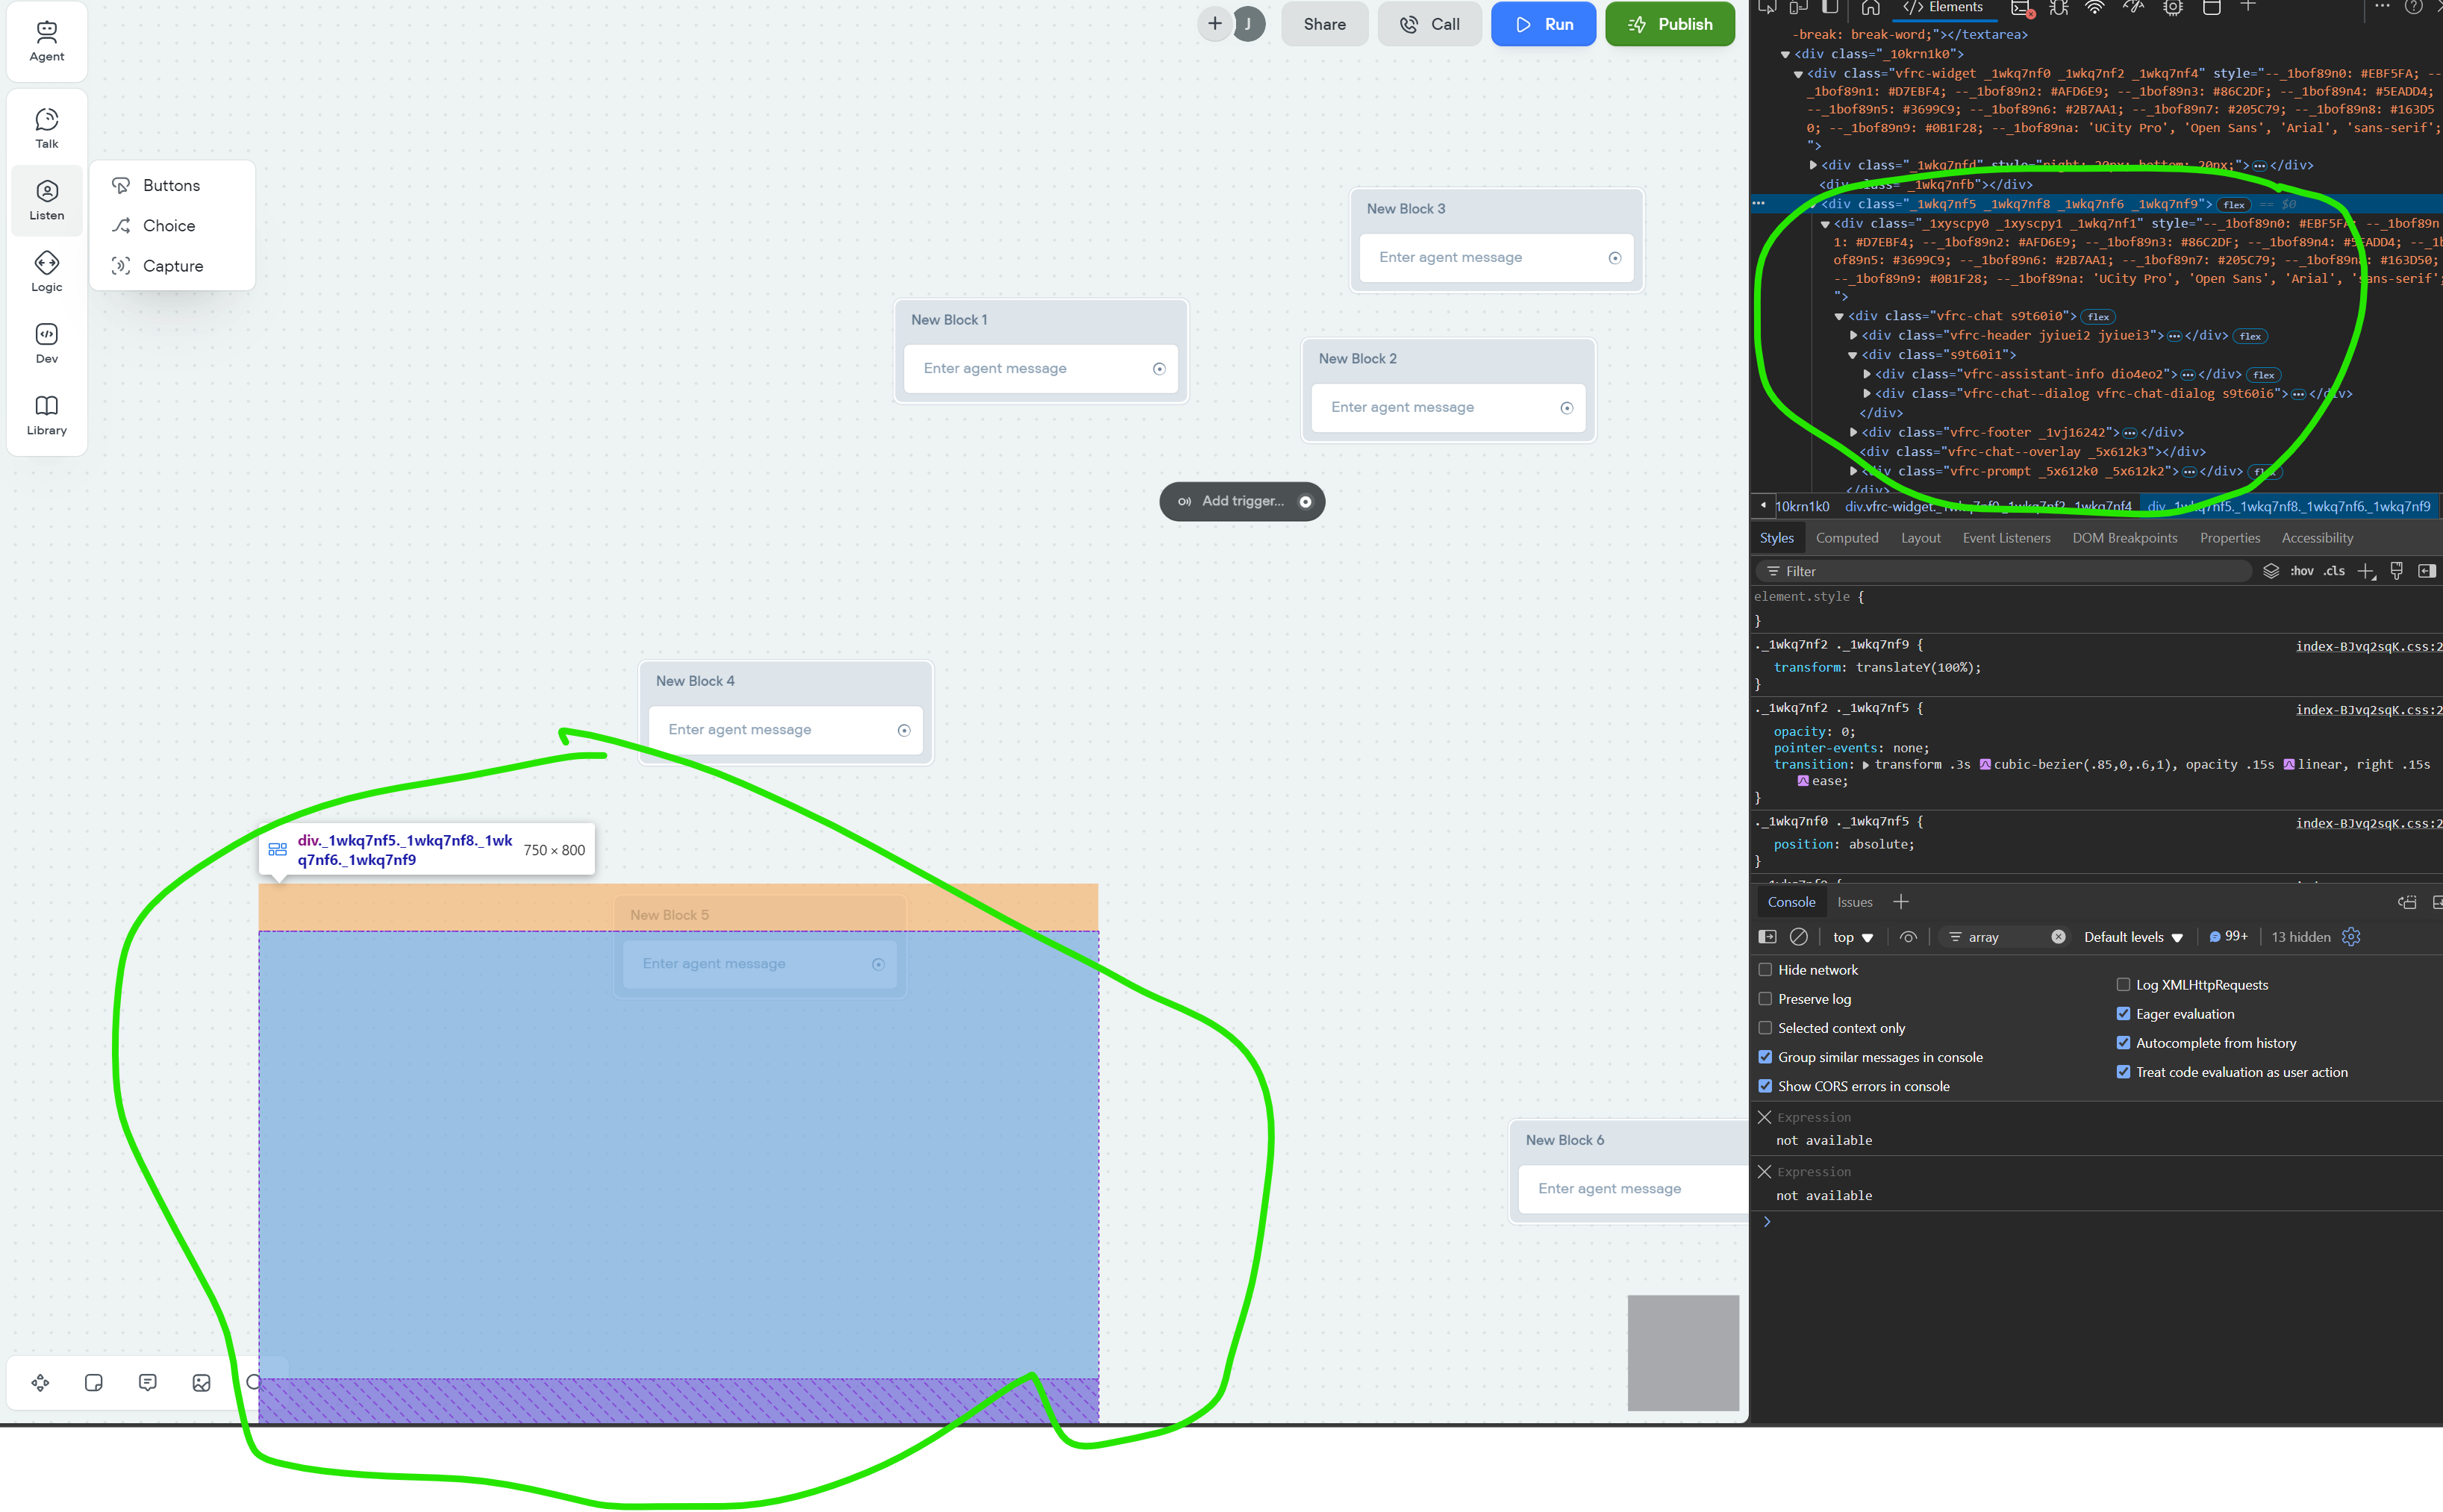
Task: Click the DevTools Welcome home icon
Action: click(1870, 8)
